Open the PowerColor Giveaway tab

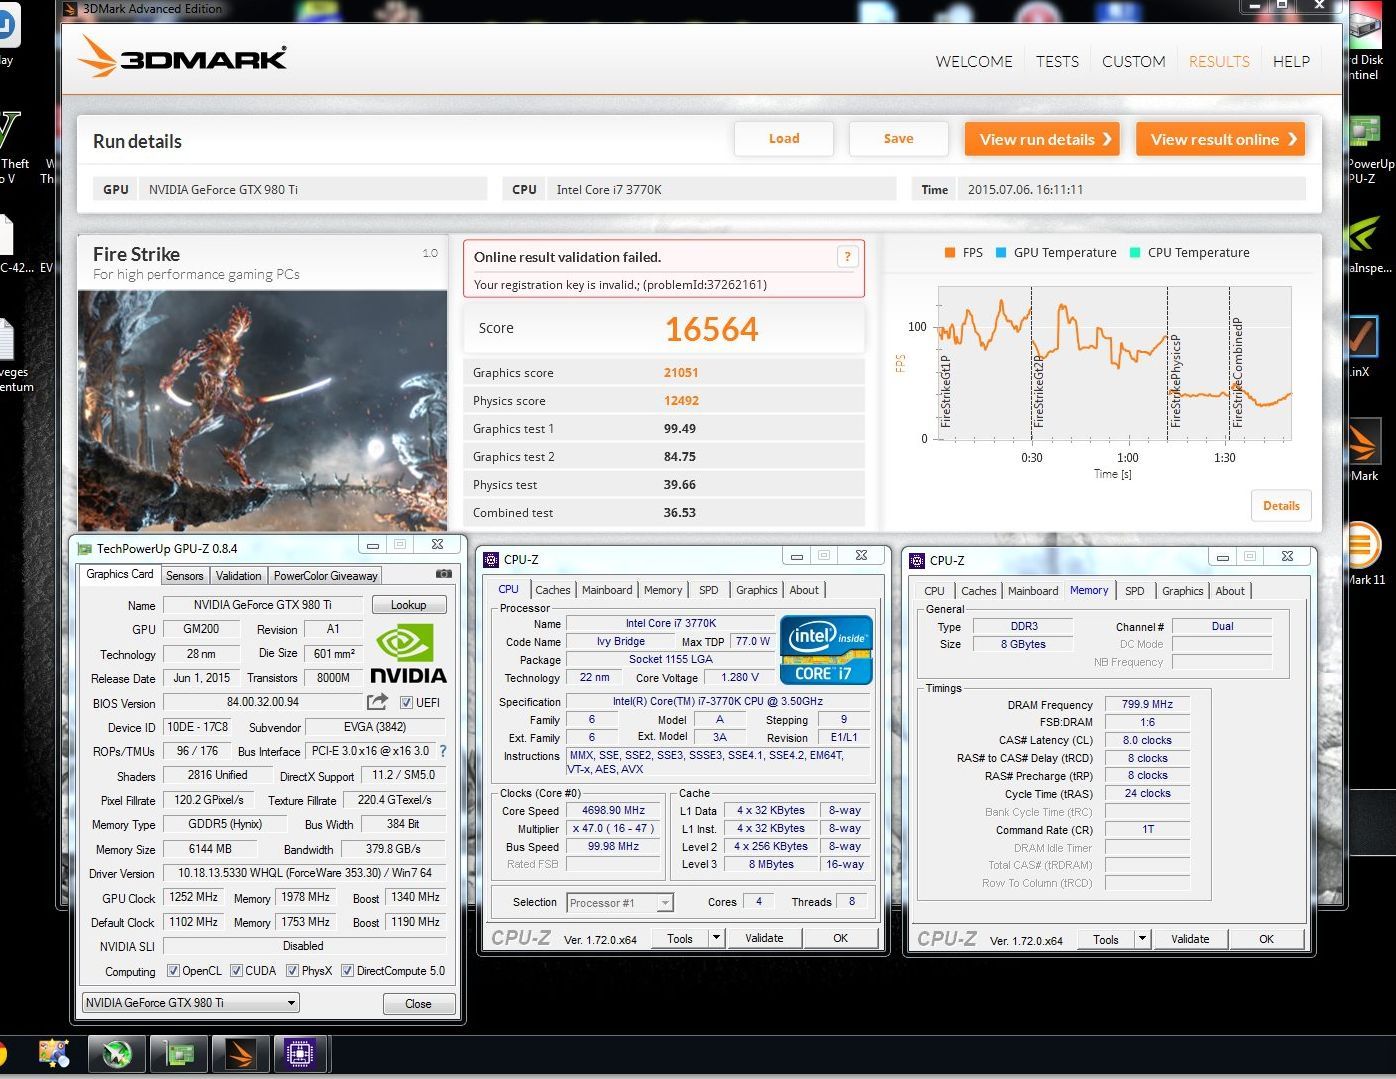point(325,575)
